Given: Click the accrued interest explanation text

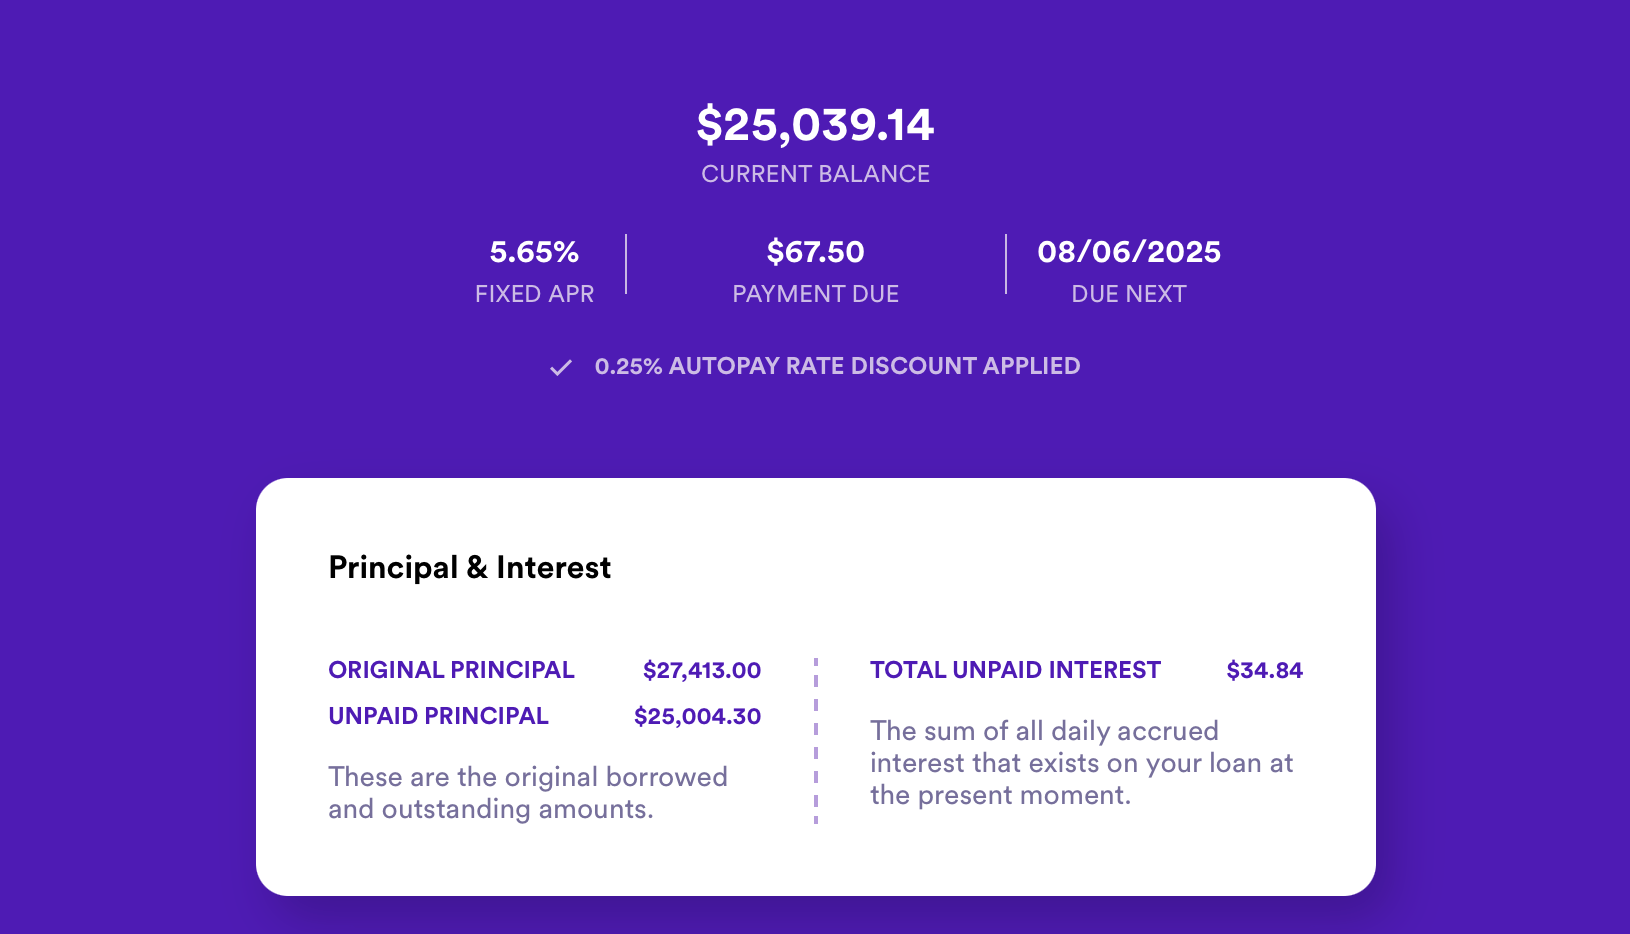Looking at the screenshot, I should click(1082, 763).
